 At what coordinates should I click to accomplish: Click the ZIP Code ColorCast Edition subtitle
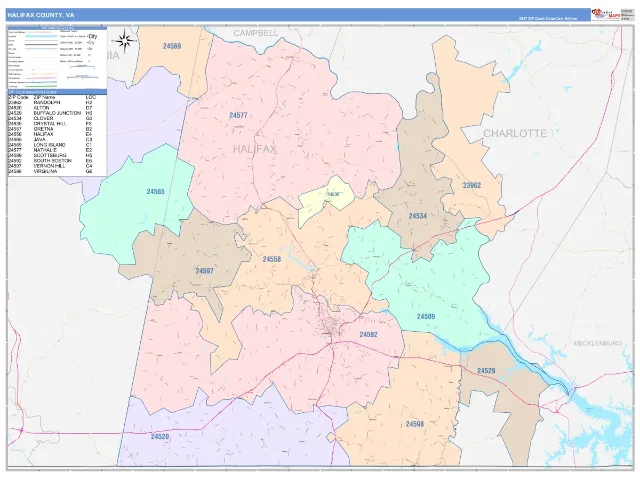click(548, 18)
